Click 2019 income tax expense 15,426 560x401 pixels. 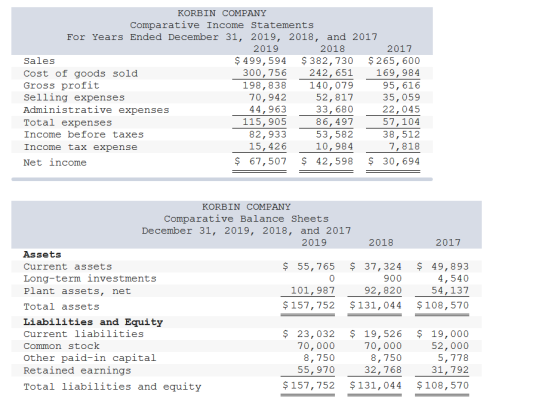(268, 147)
